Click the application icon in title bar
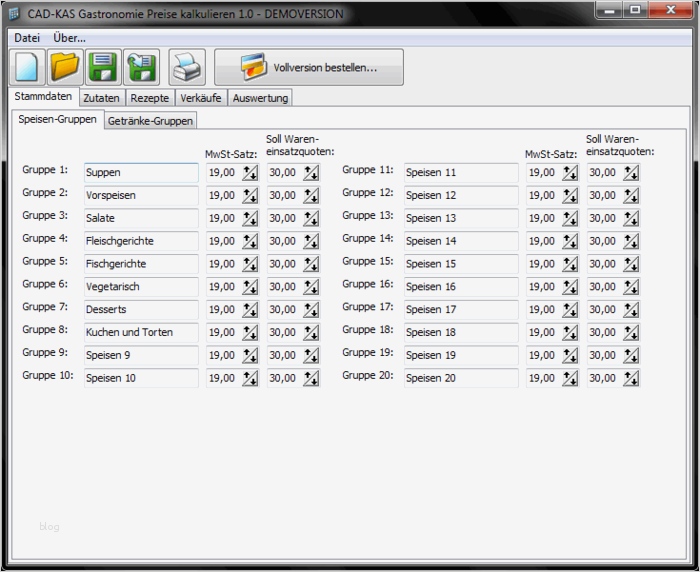The width and height of the screenshot is (700, 572). tap(15, 14)
